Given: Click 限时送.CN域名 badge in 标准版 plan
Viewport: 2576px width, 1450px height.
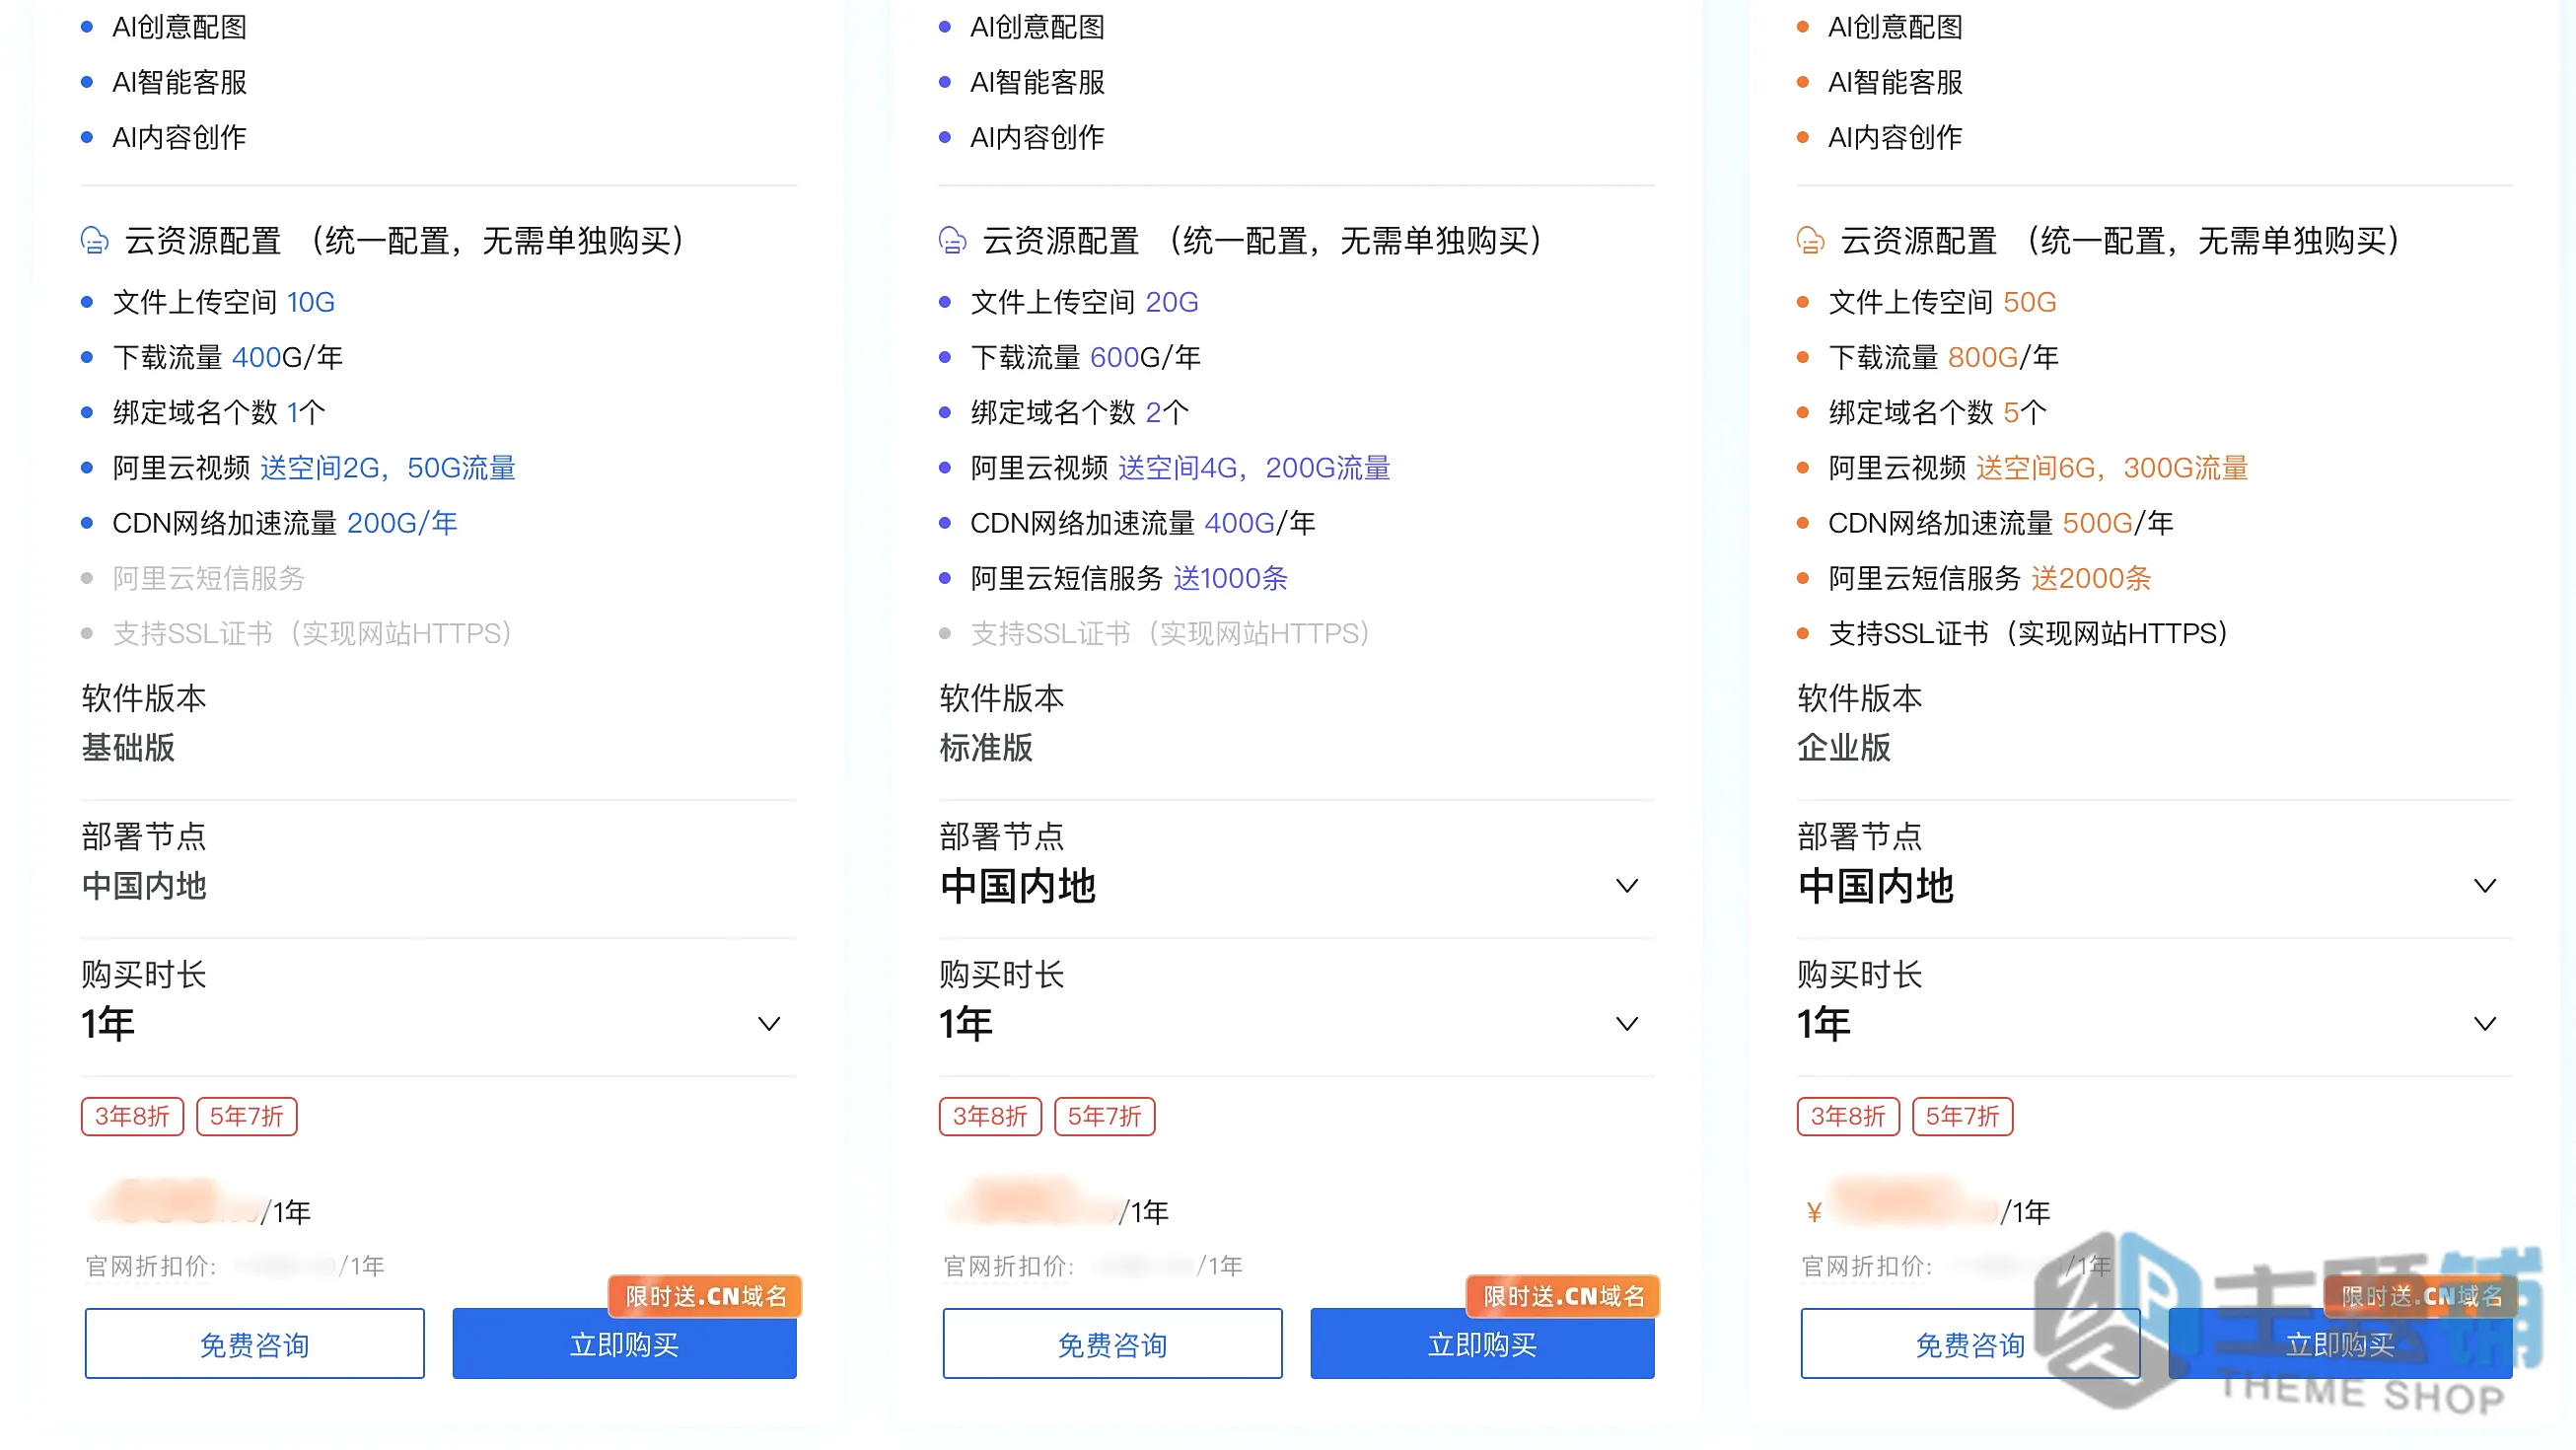Looking at the screenshot, I should click(1564, 1296).
